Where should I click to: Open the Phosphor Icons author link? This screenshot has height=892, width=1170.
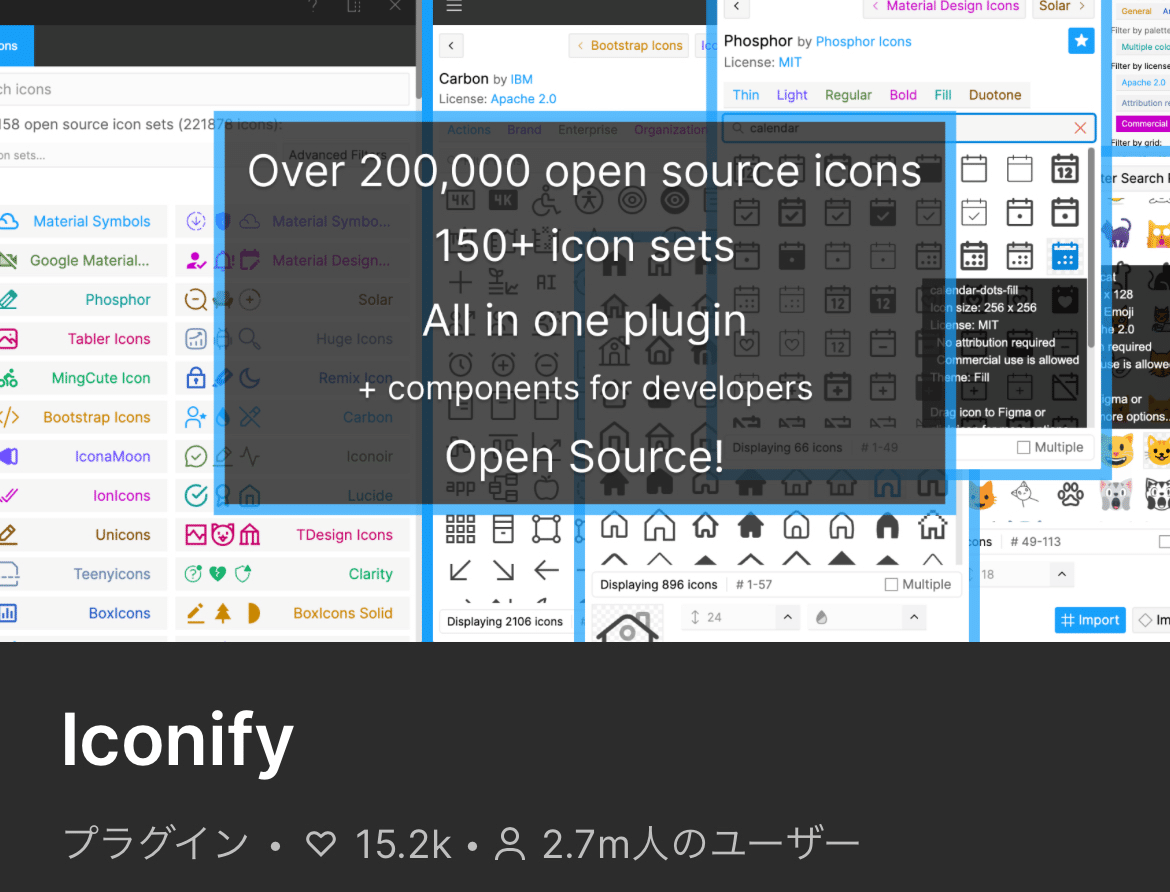(x=863, y=42)
